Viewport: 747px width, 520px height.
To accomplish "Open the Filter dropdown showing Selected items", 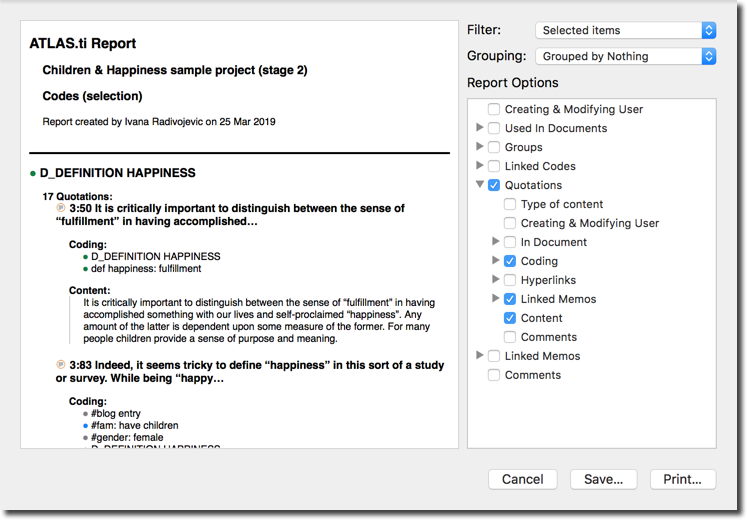I will pyautogui.click(x=626, y=30).
